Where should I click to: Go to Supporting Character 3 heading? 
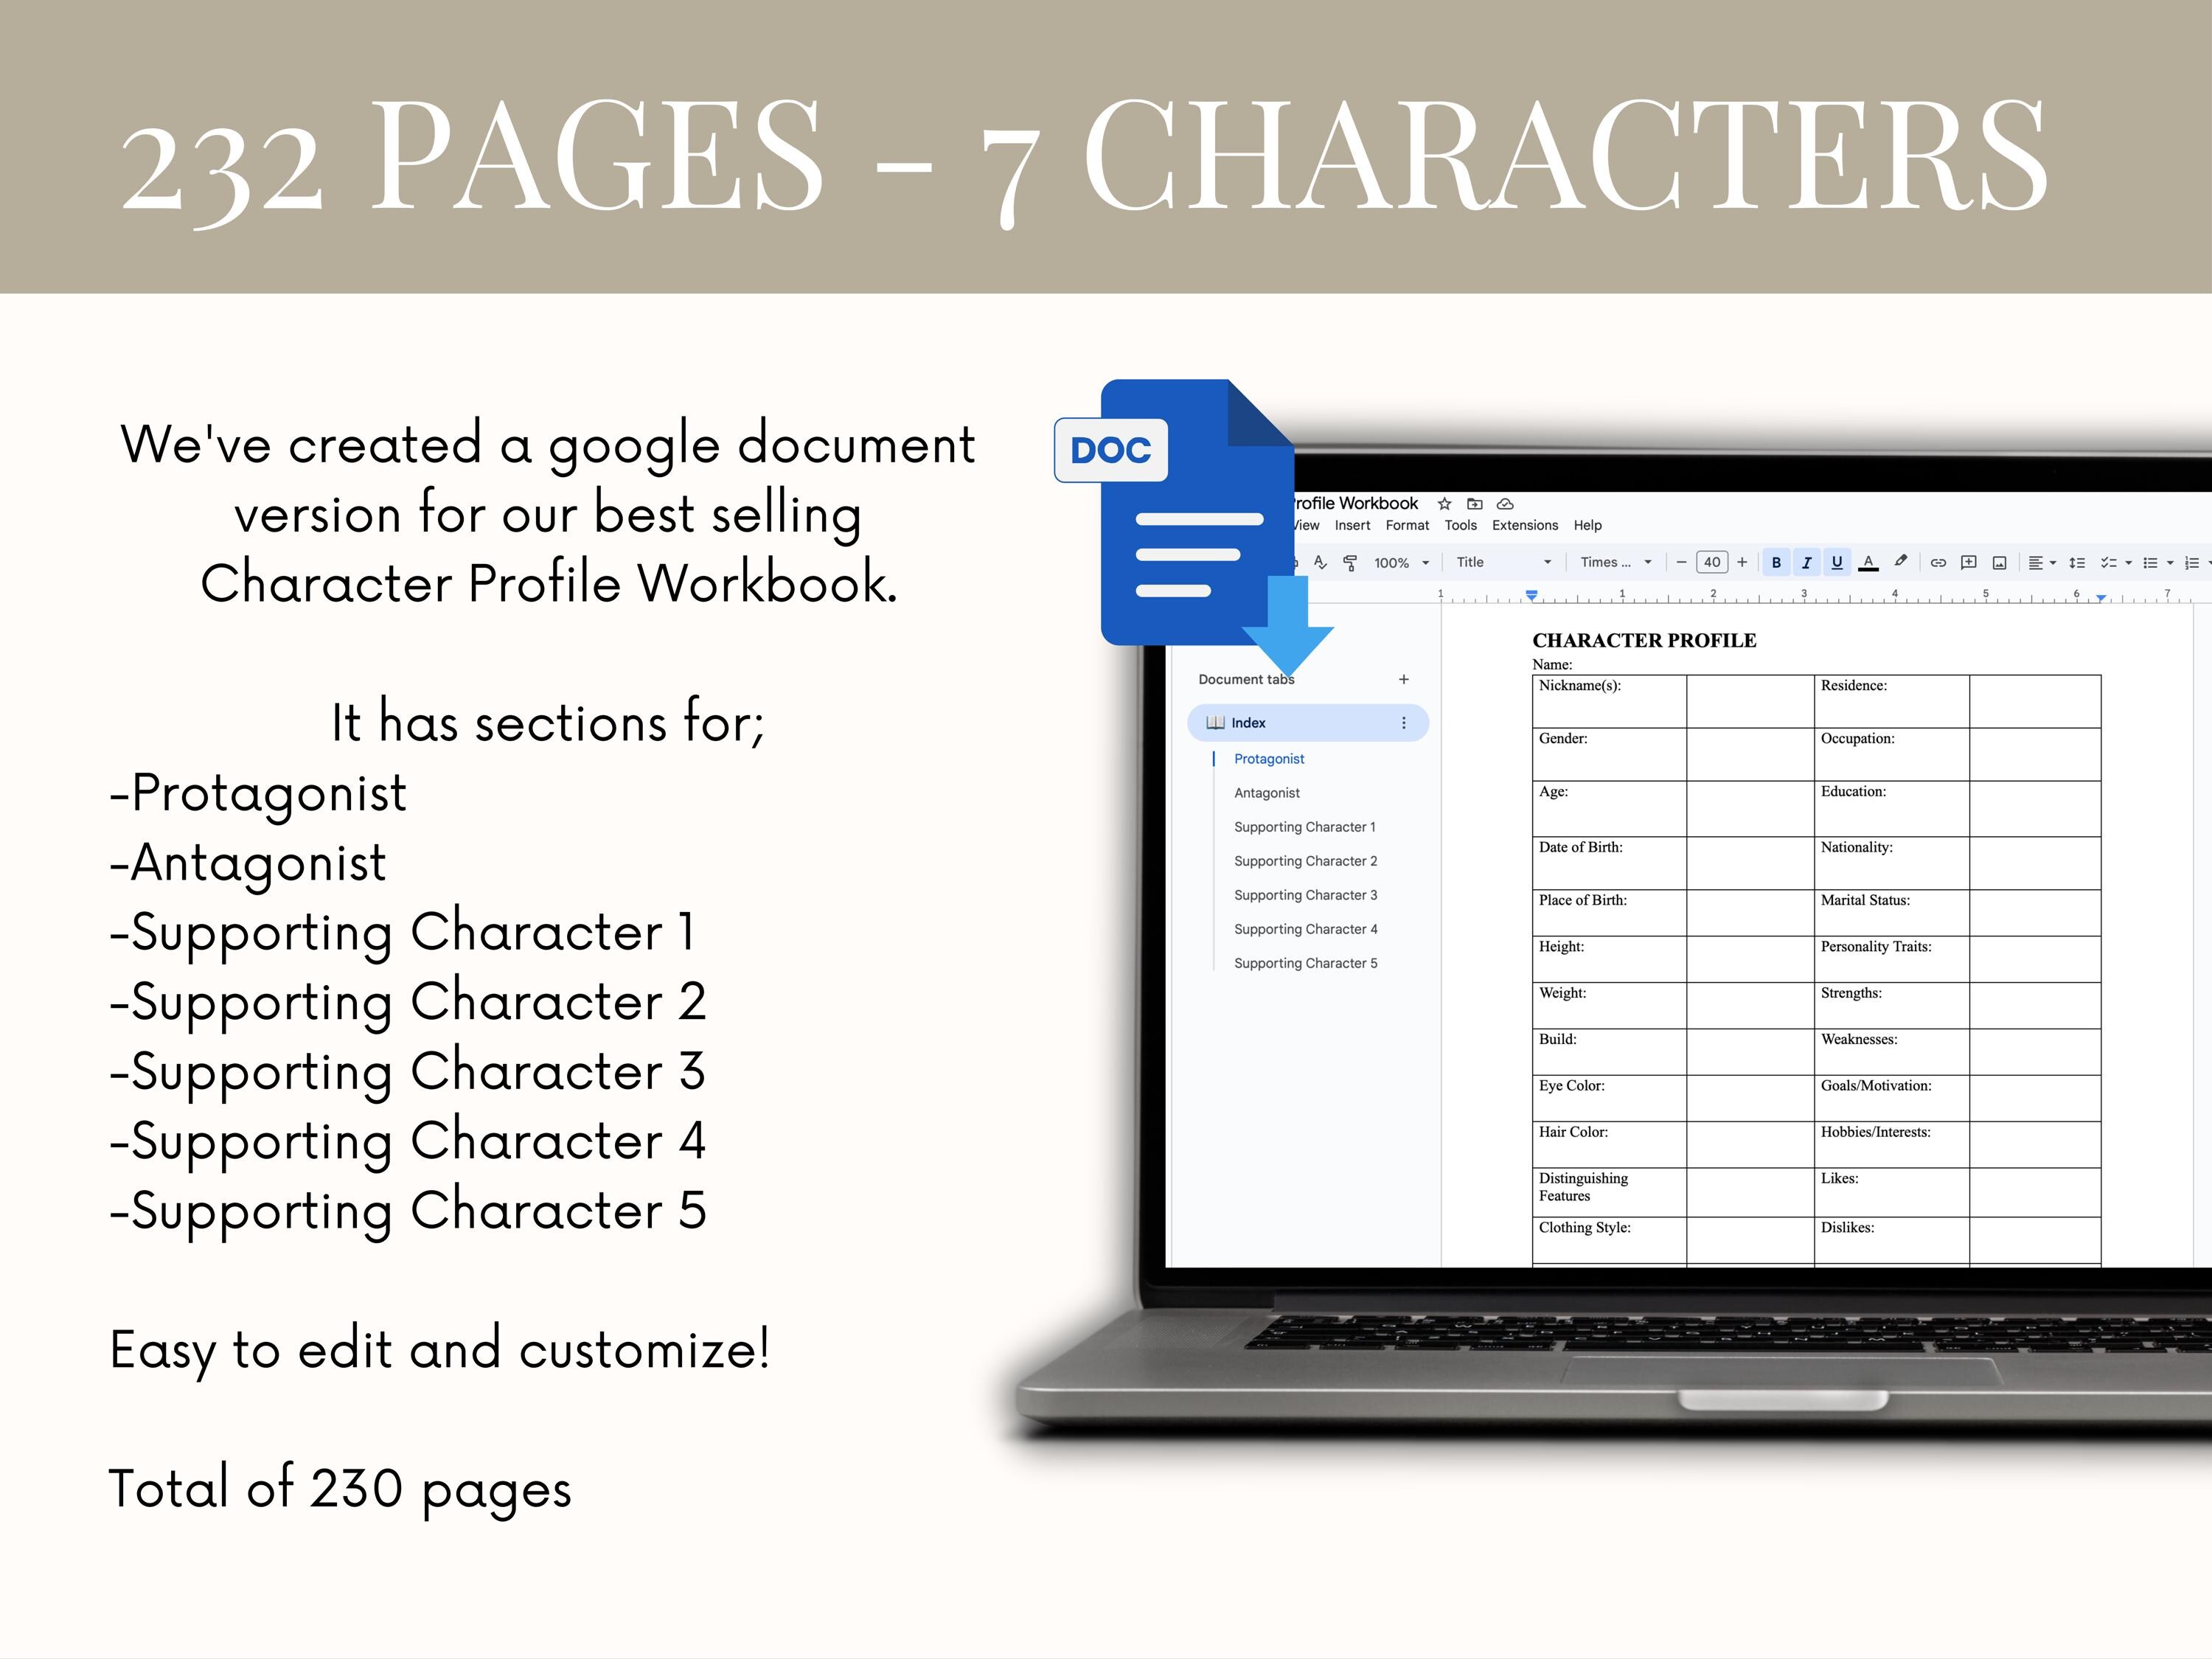[1305, 895]
